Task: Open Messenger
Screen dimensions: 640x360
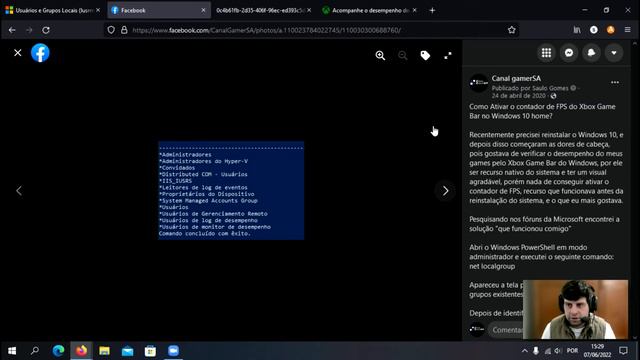Action: tap(569, 53)
